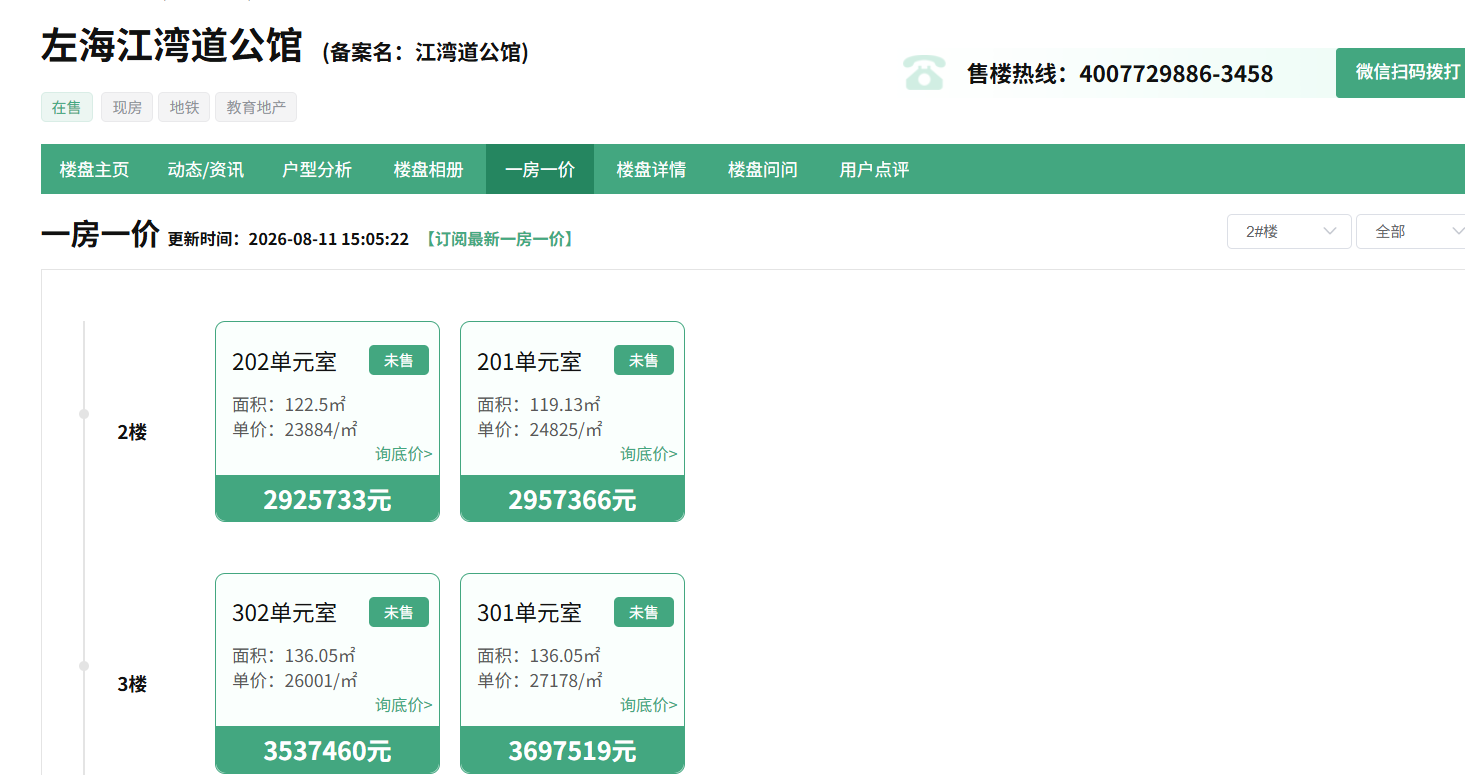Screen dimensions: 1465x775
Task: Click the 3楼 timeline dot
Action: tap(84, 666)
